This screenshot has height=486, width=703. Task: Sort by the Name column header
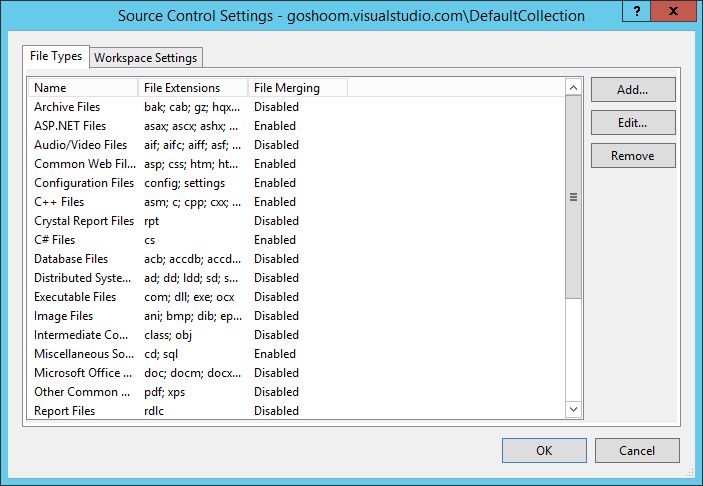(83, 88)
